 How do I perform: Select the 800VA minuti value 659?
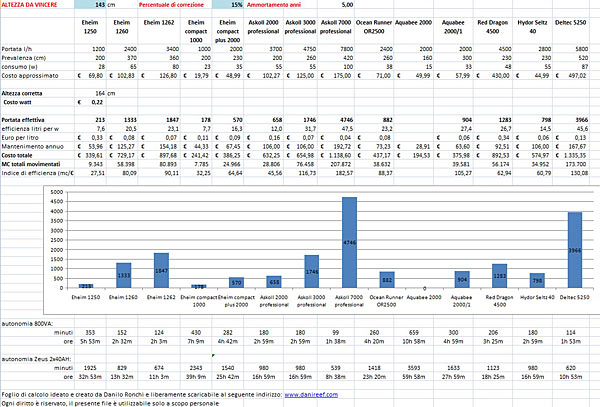tap(414, 332)
